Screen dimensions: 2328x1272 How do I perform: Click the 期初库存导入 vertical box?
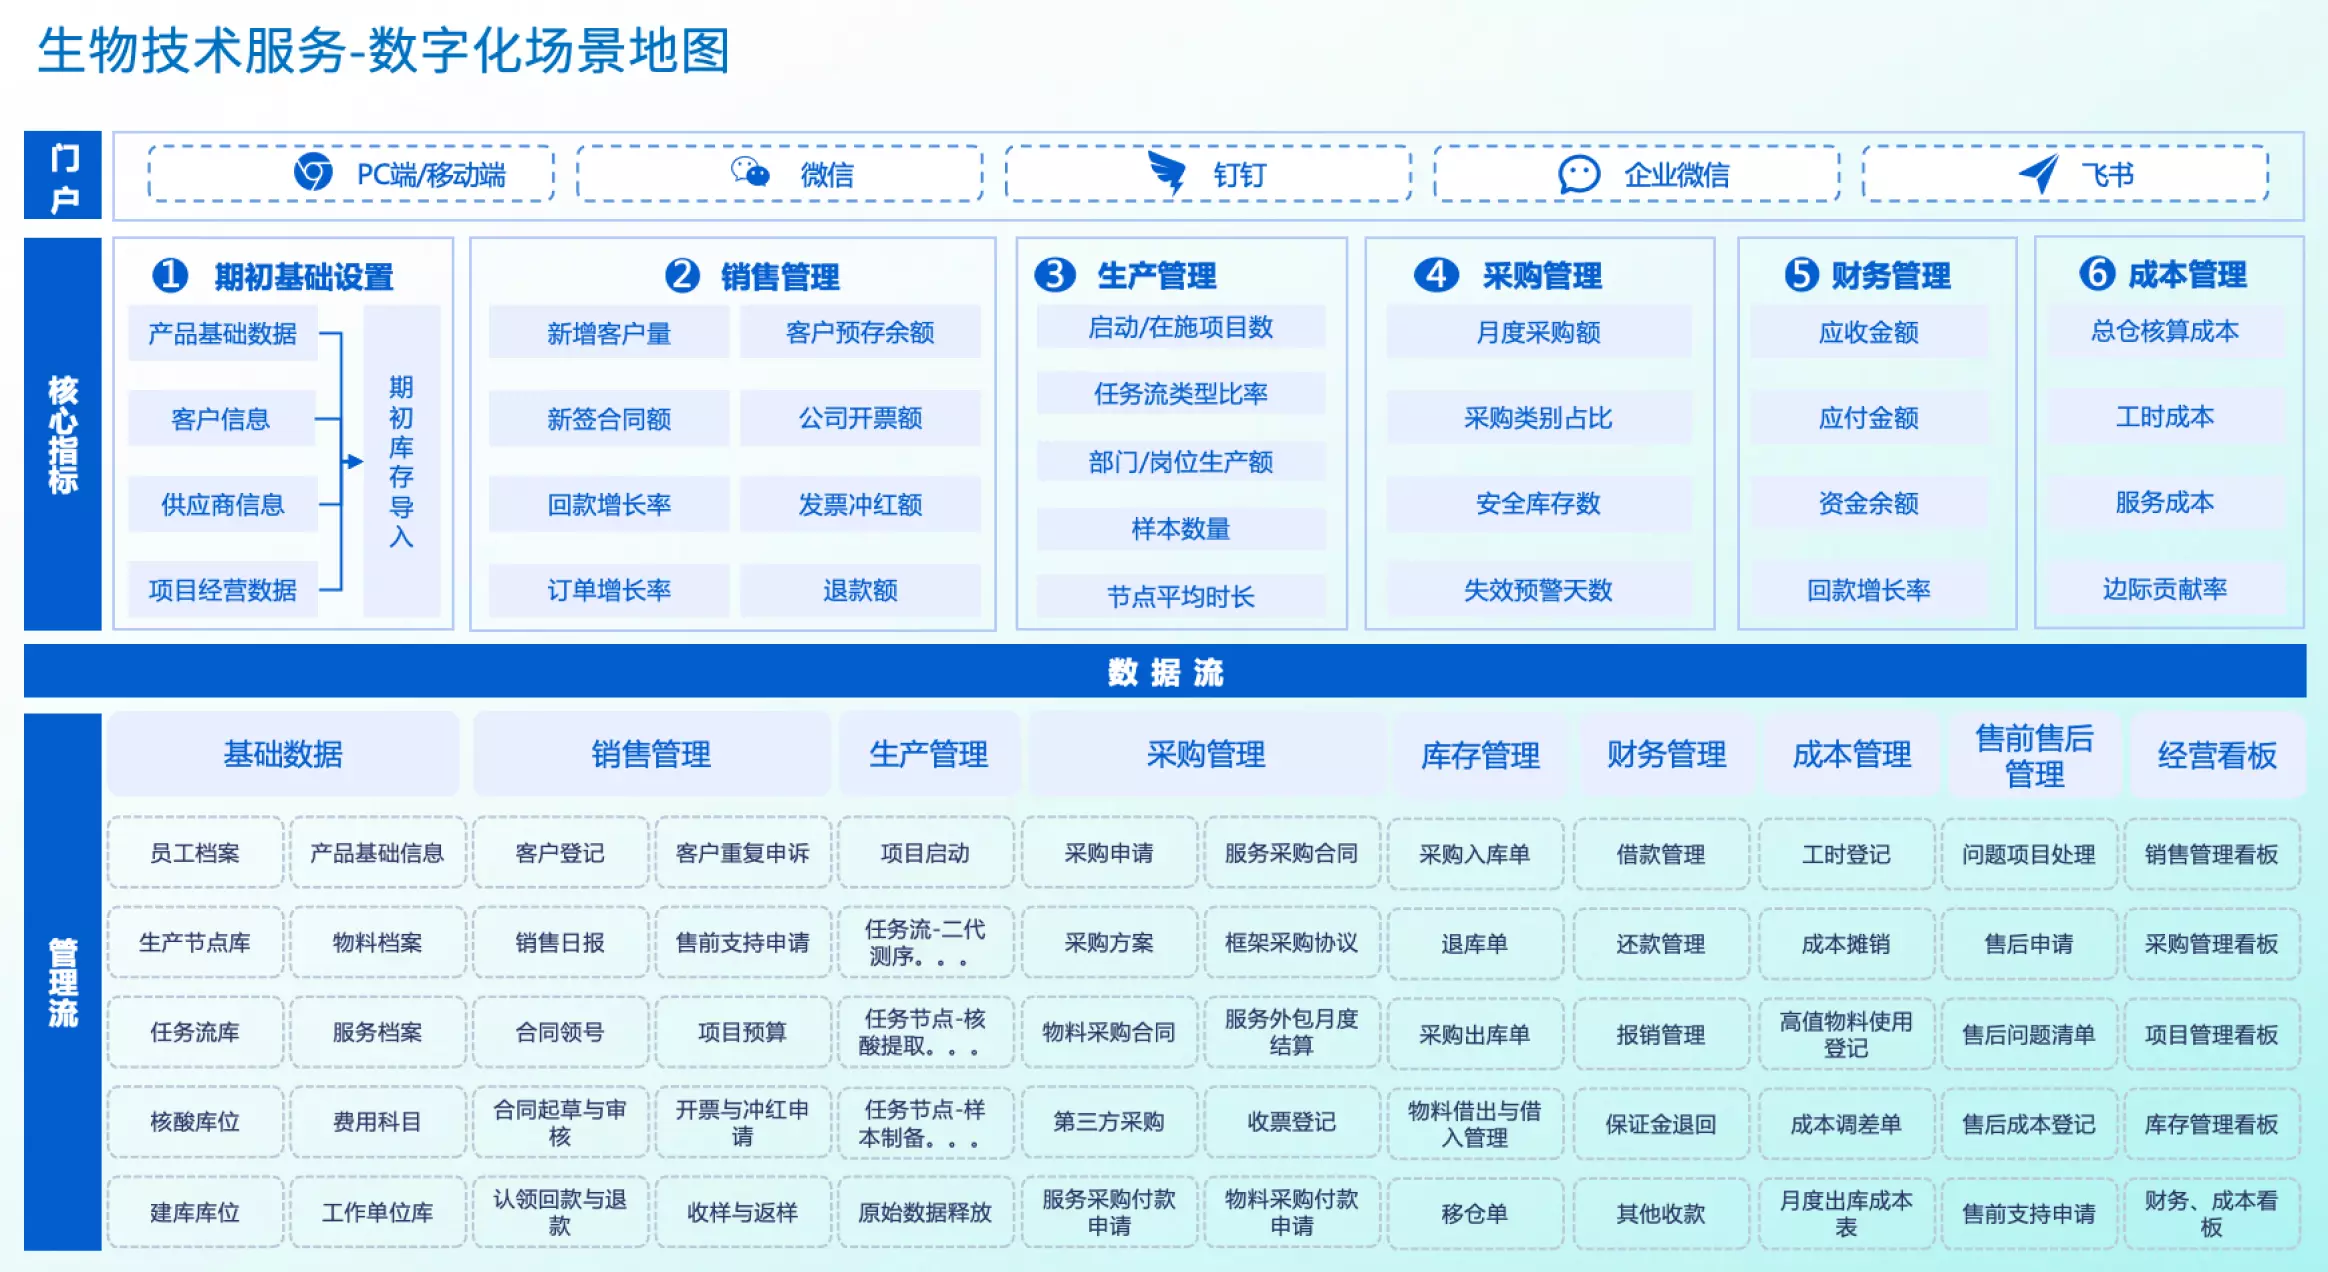coord(401,461)
